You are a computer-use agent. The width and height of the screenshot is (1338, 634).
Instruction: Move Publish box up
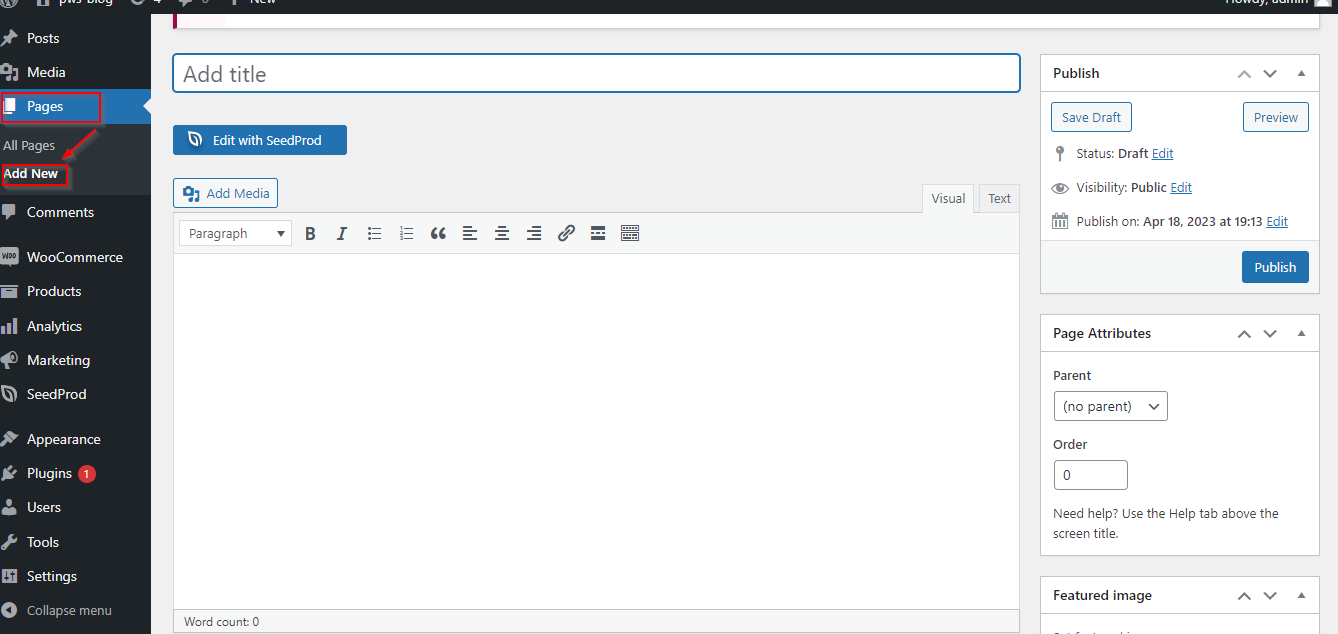pyautogui.click(x=1244, y=73)
